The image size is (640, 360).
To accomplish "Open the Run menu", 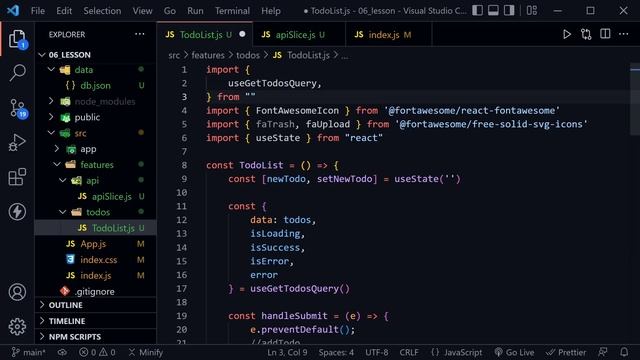I will pos(195,11).
